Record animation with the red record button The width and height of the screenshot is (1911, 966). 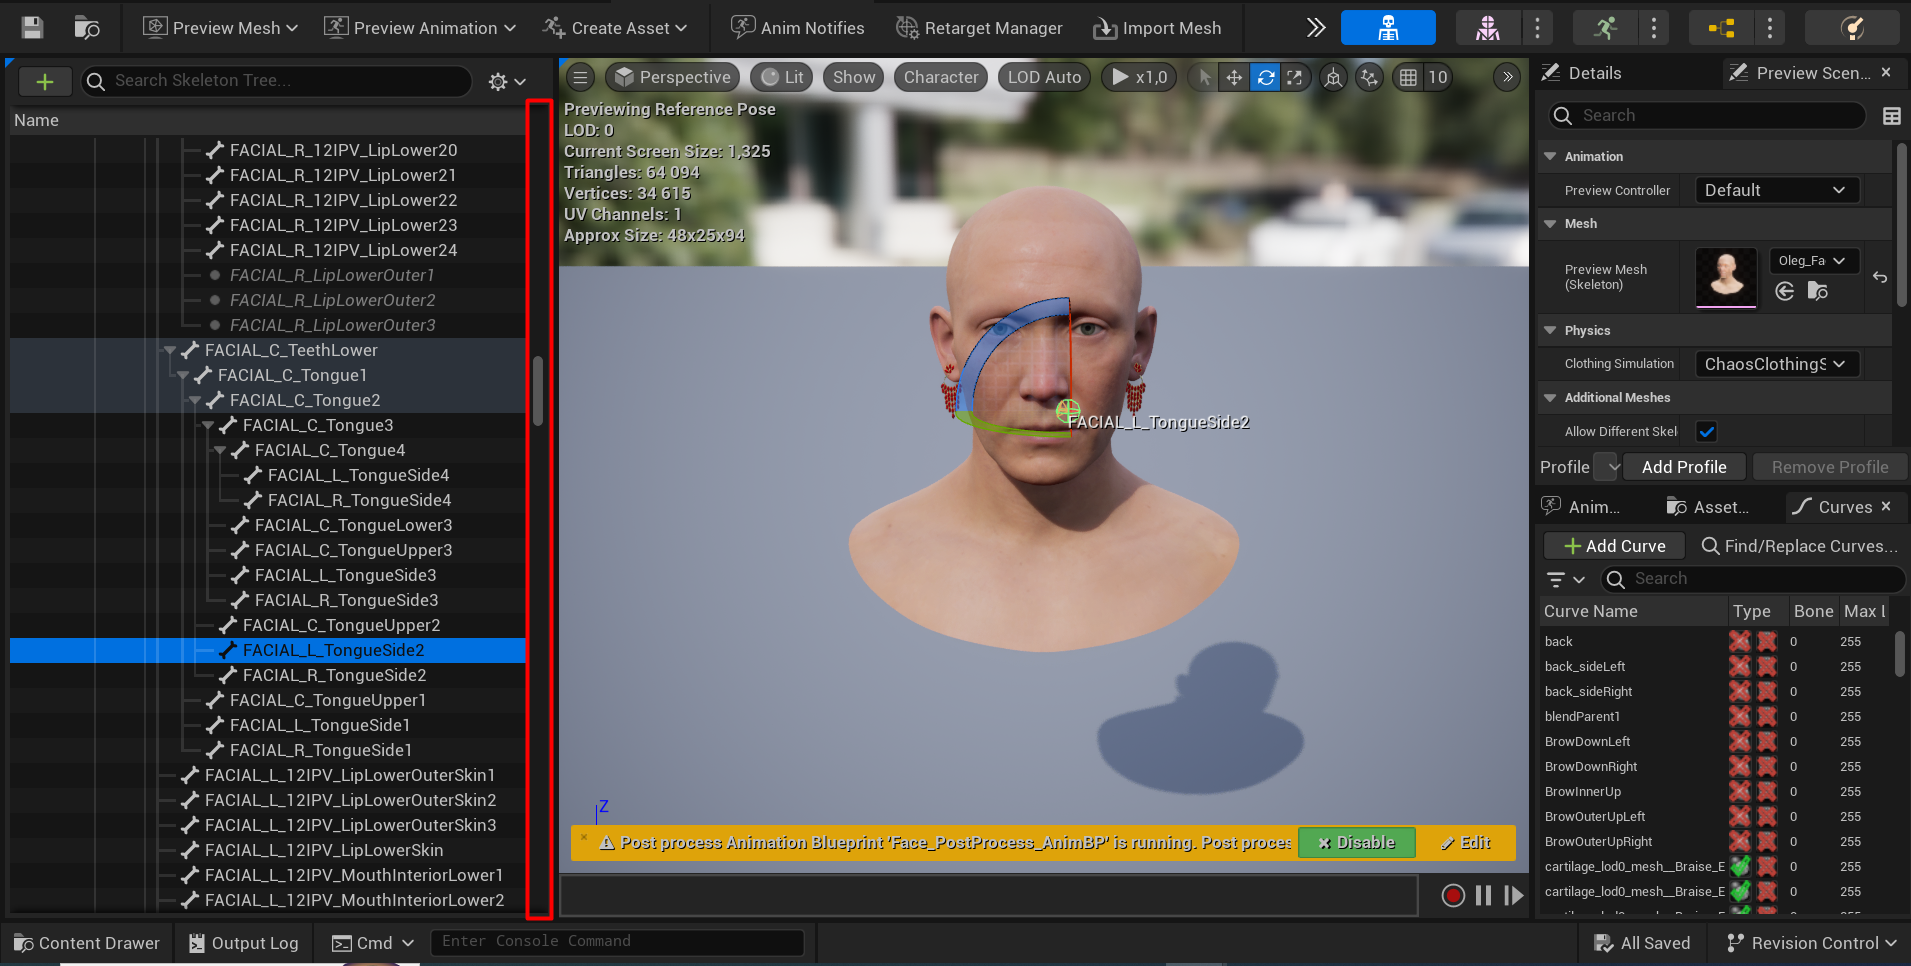[x=1453, y=895]
